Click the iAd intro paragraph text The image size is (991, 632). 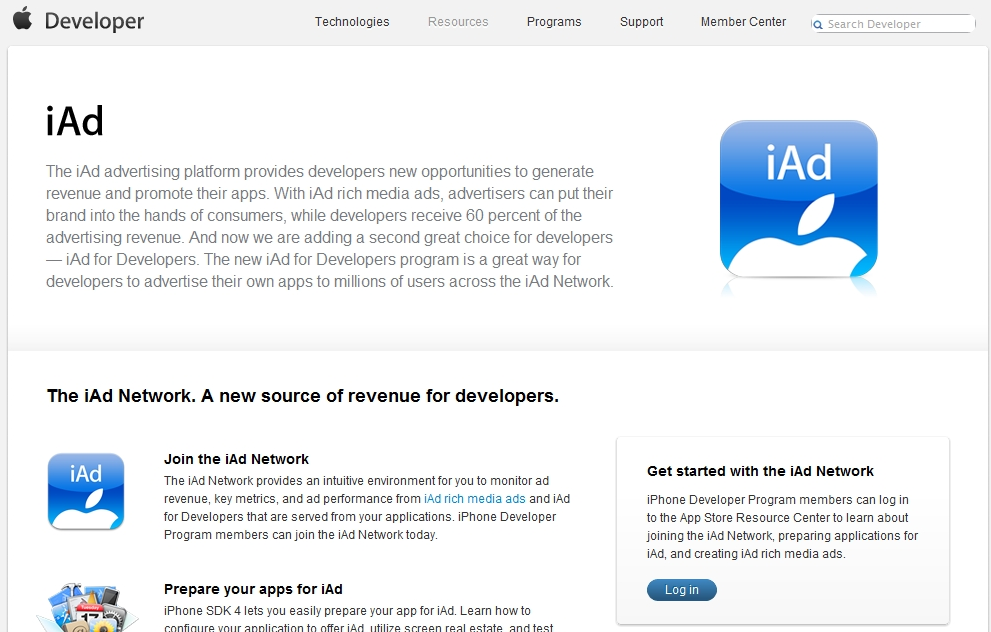[x=330, y=227]
